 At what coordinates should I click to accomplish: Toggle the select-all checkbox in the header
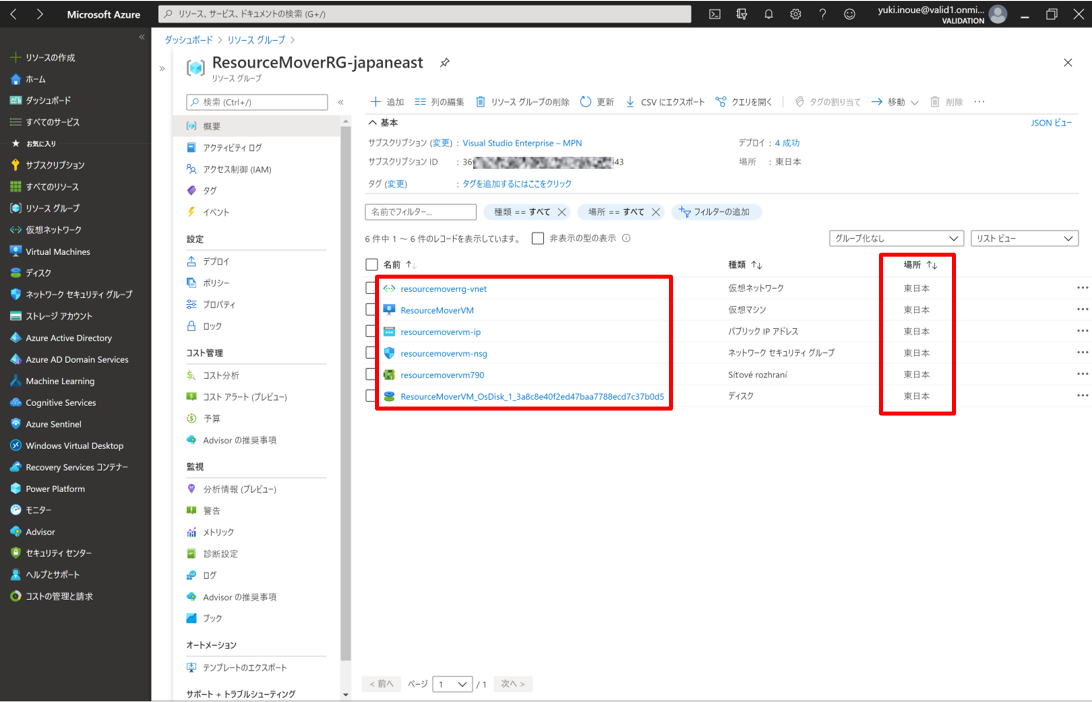[372, 265]
